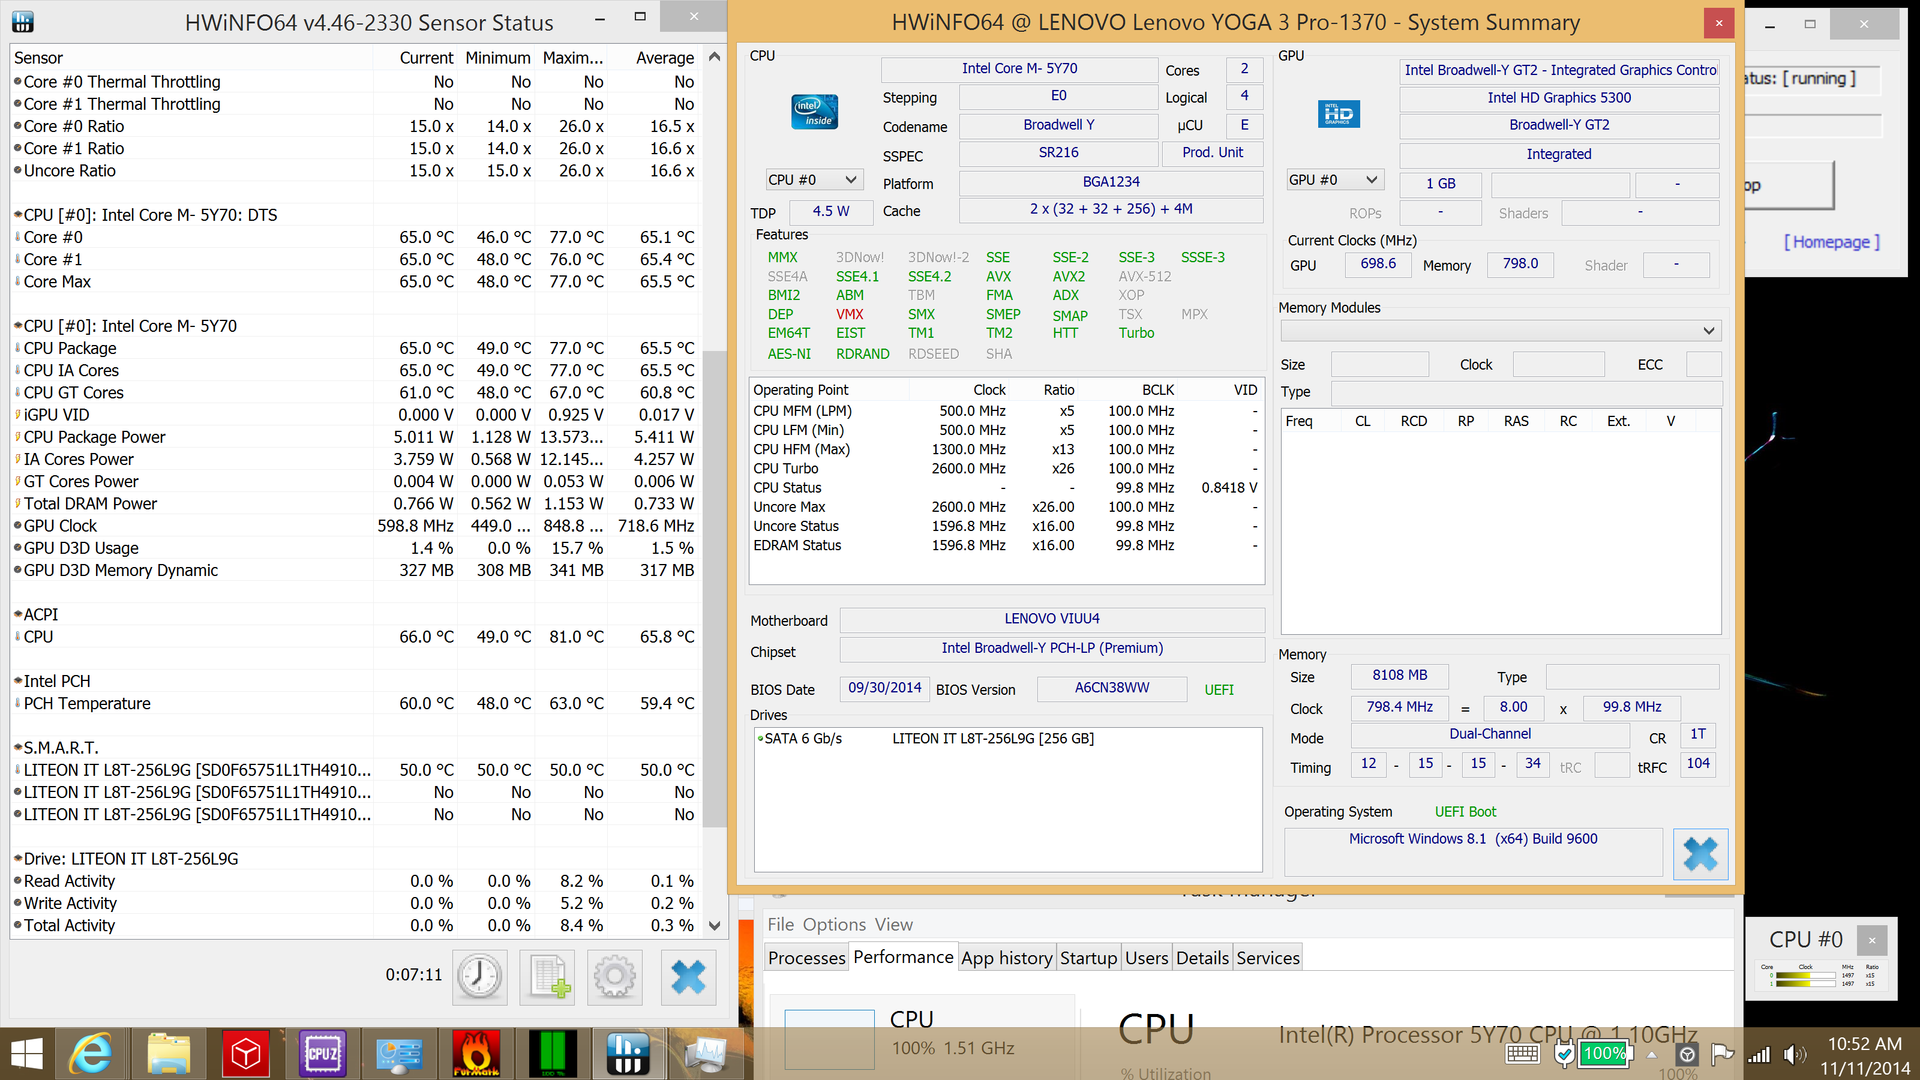Expand the Memory Modules dropdown
The width and height of the screenshot is (1920, 1080).
[x=1500, y=331]
